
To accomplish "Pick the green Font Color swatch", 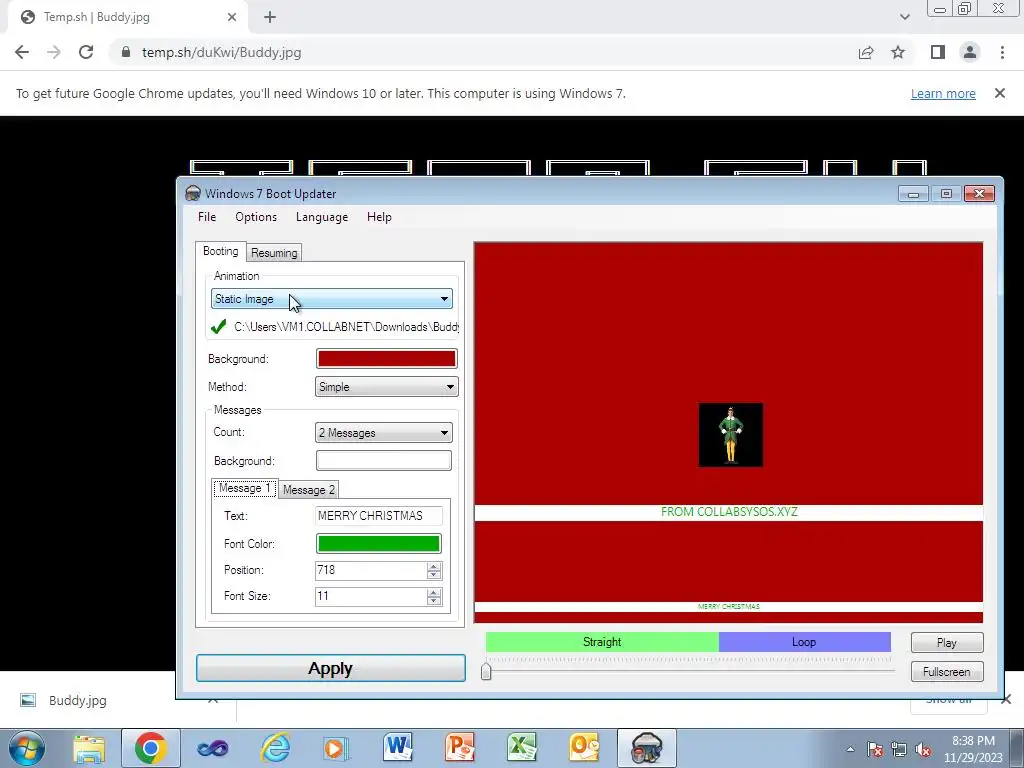I will point(379,543).
